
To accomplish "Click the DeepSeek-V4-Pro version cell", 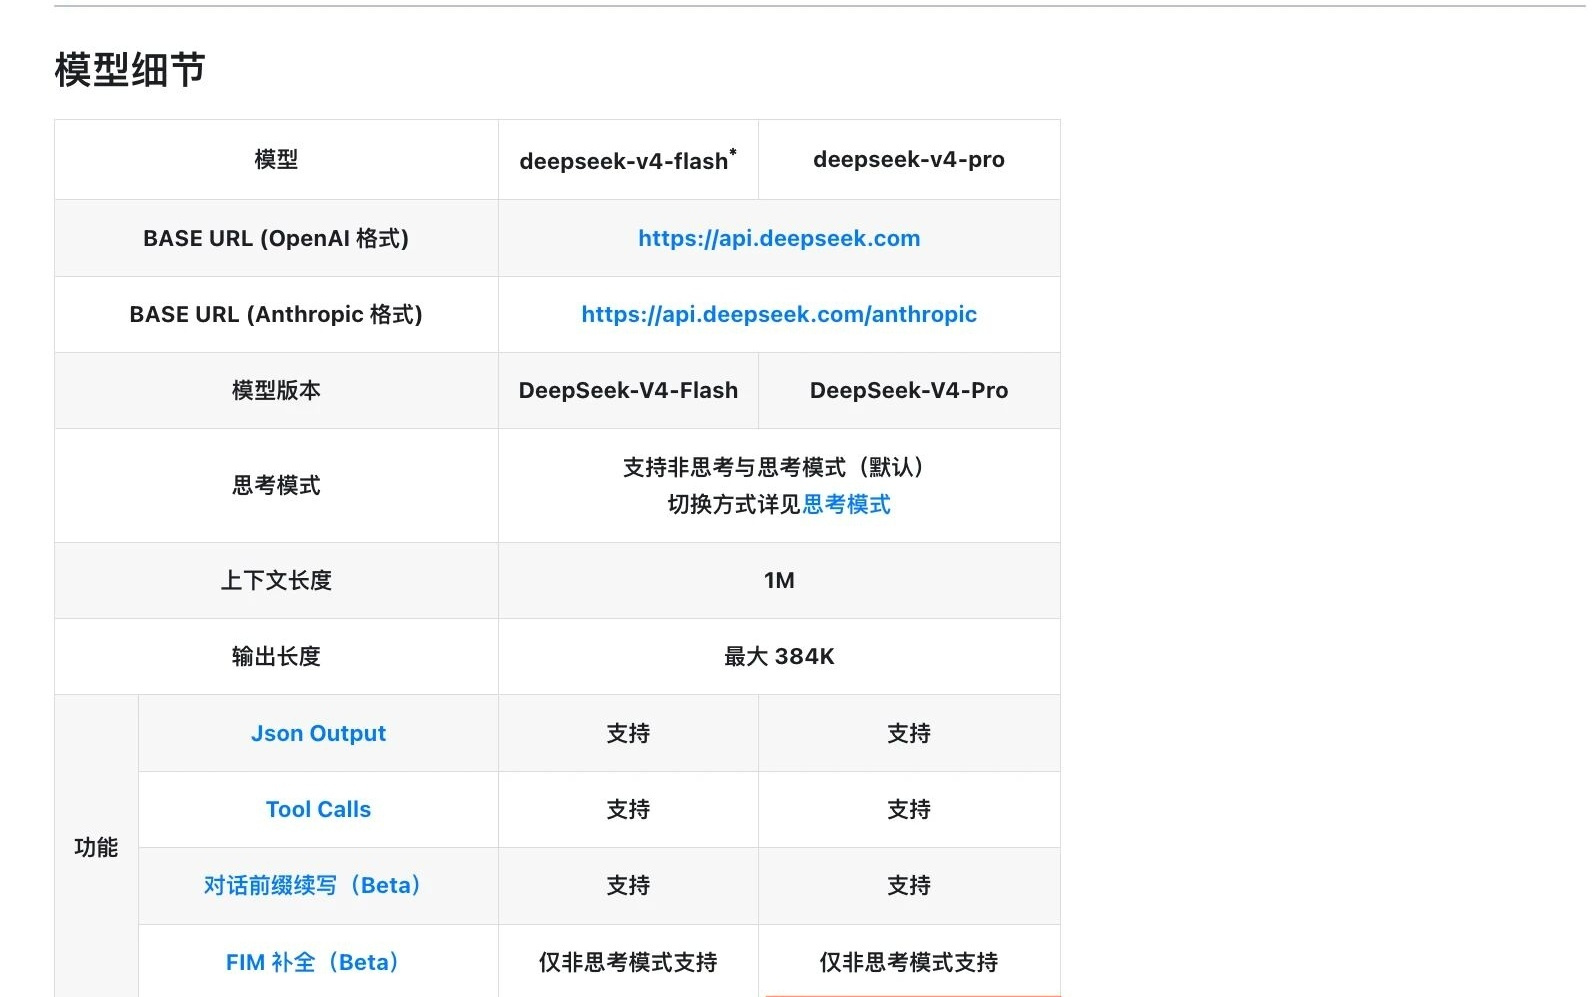I will click(909, 391).
